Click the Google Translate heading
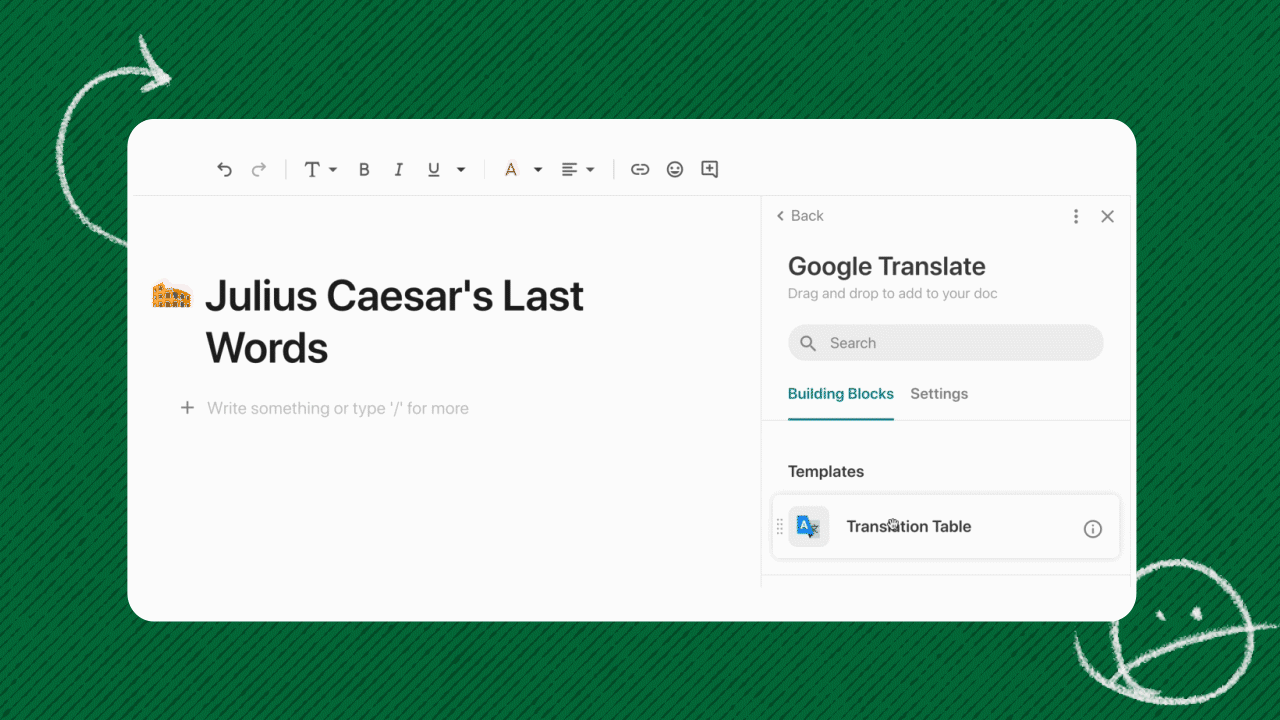Viewport: 1280px width, 720px height. pyautogui.click(x=887, y=266)
